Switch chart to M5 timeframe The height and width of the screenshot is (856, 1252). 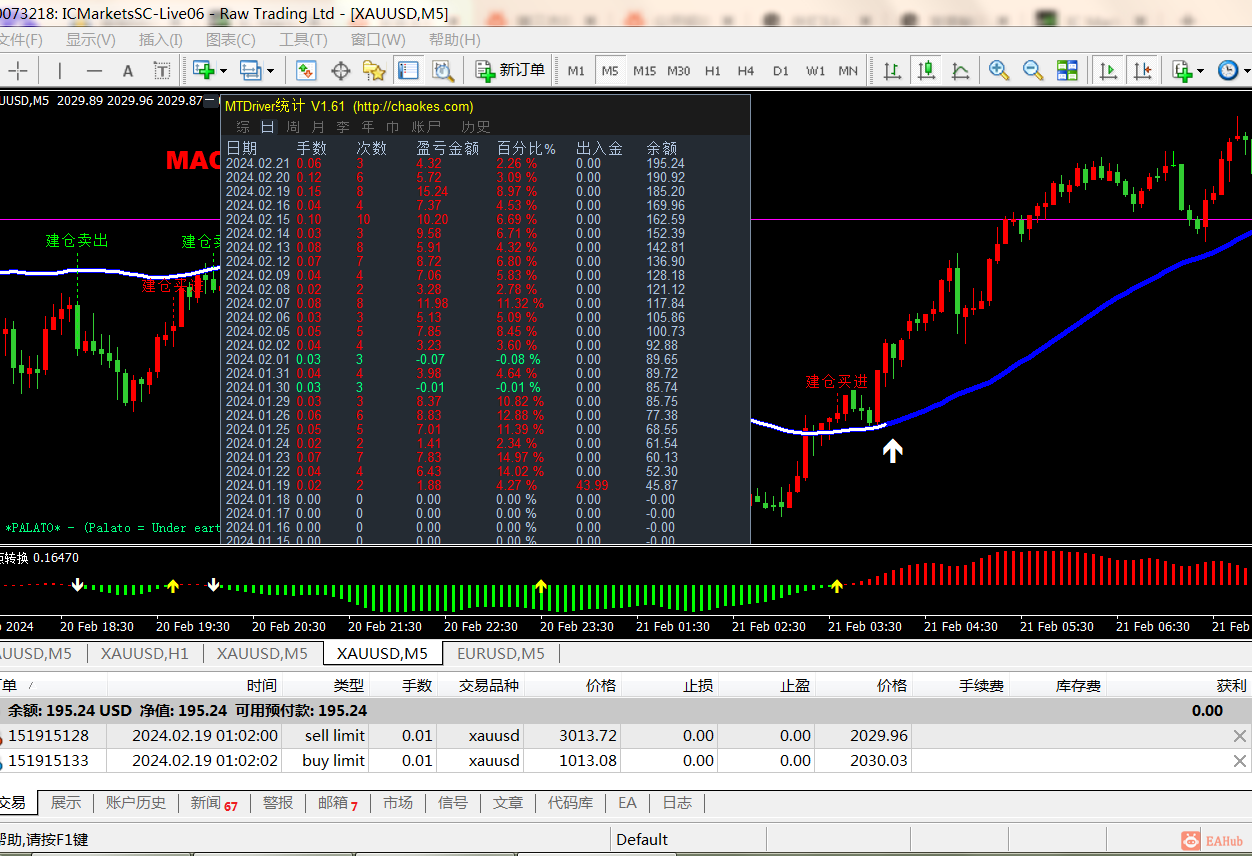pos(610,70)
